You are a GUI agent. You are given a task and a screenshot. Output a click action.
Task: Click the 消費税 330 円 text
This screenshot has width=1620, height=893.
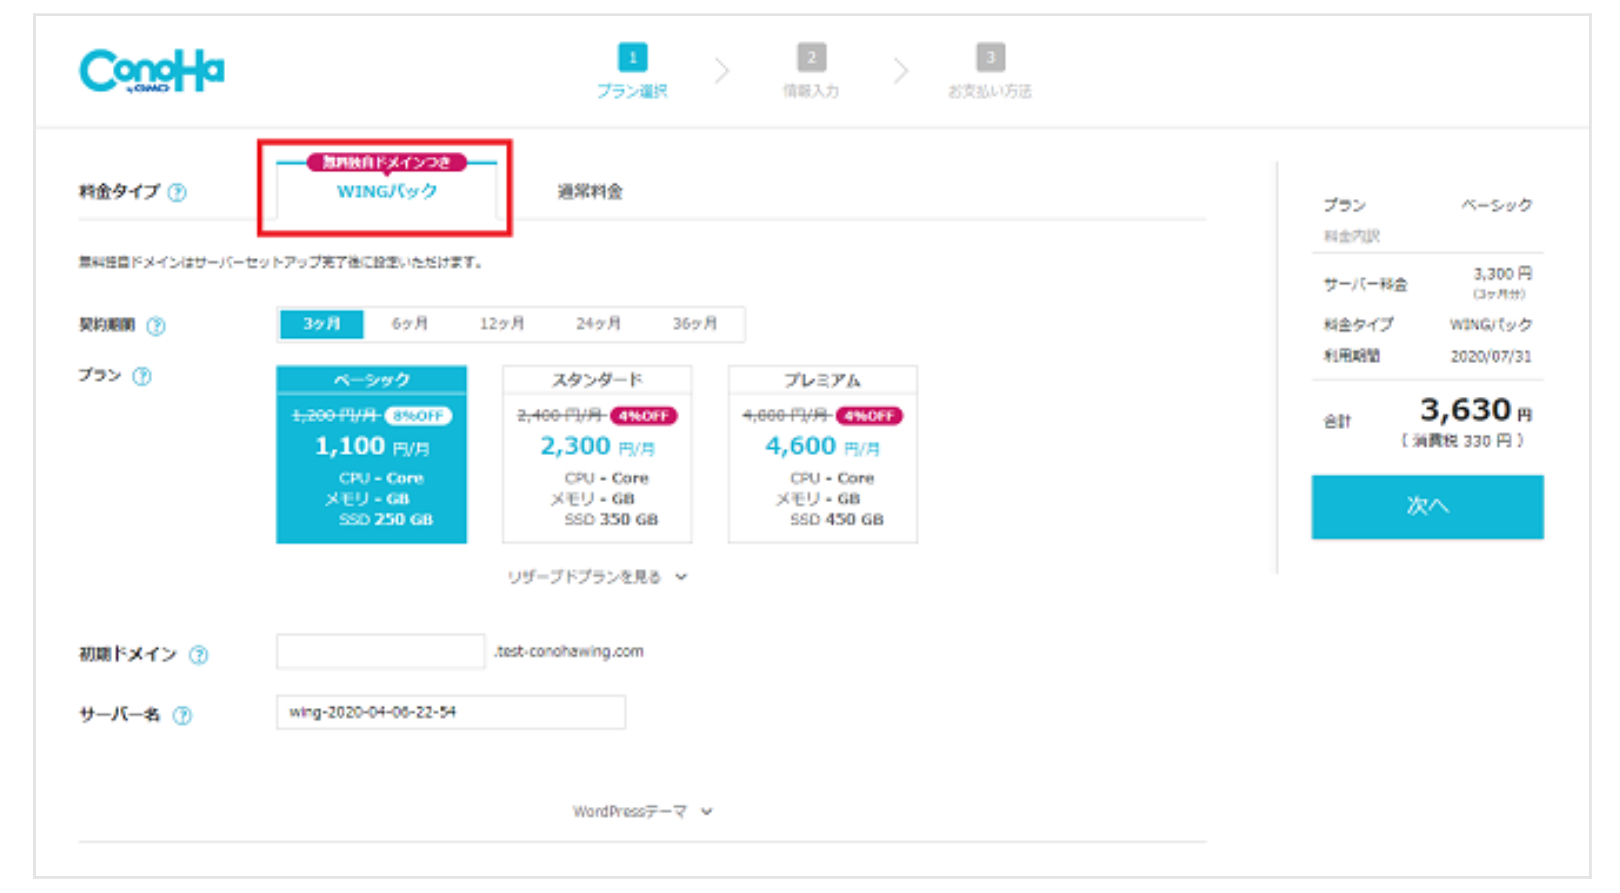(1462, 441)
